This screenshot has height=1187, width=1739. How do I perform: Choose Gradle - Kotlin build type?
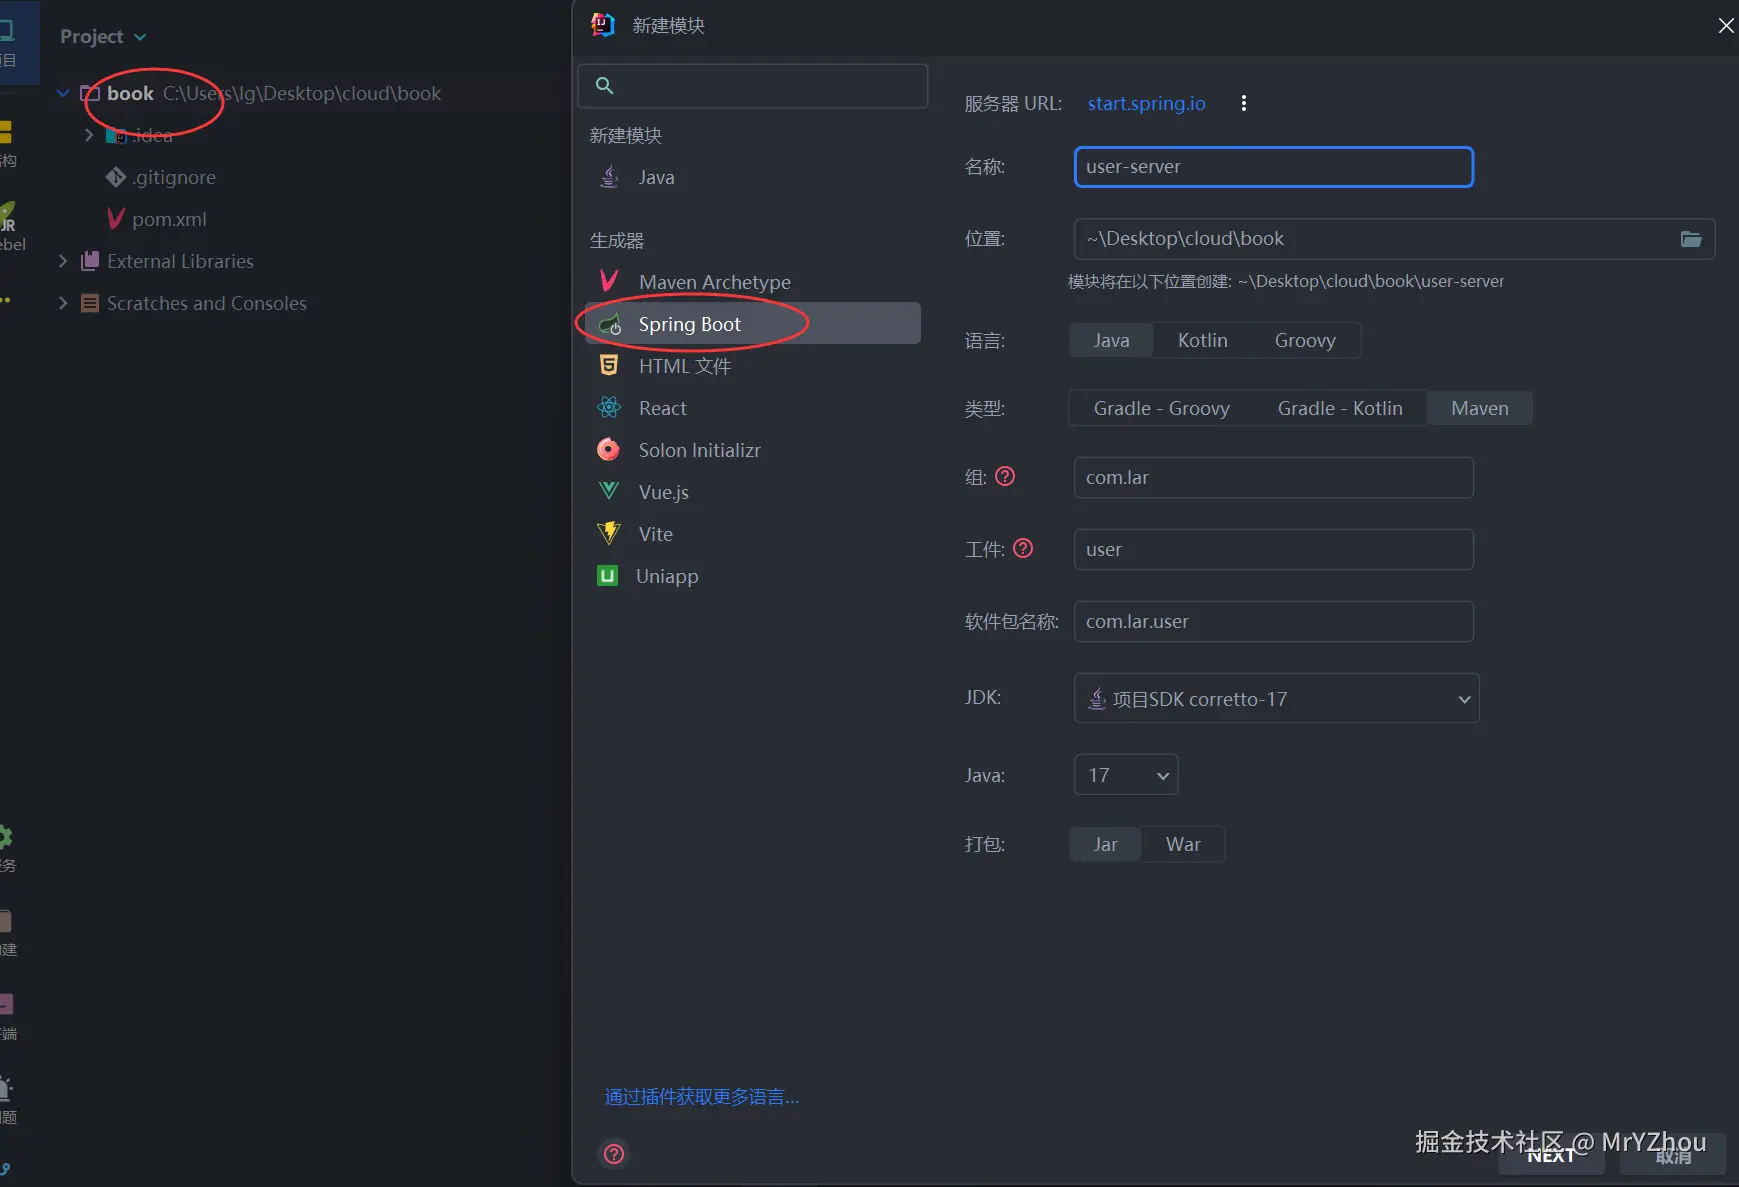(1340, 408)
